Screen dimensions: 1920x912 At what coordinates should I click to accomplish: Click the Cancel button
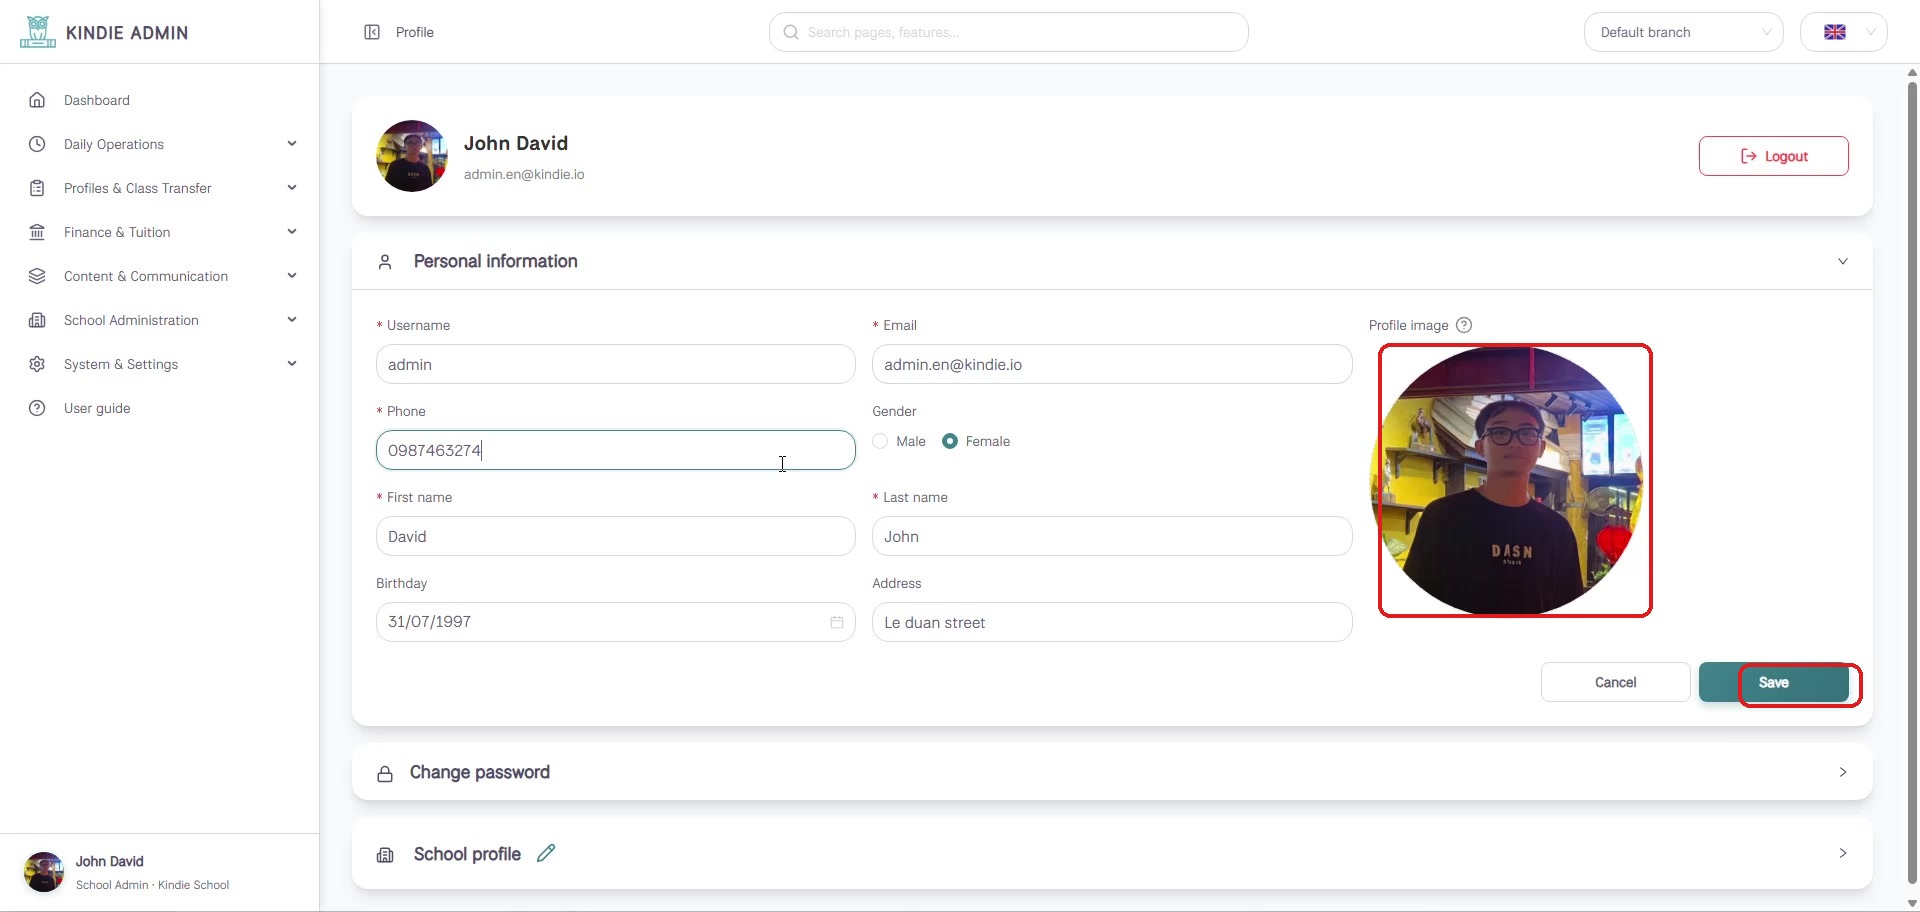1616,682
